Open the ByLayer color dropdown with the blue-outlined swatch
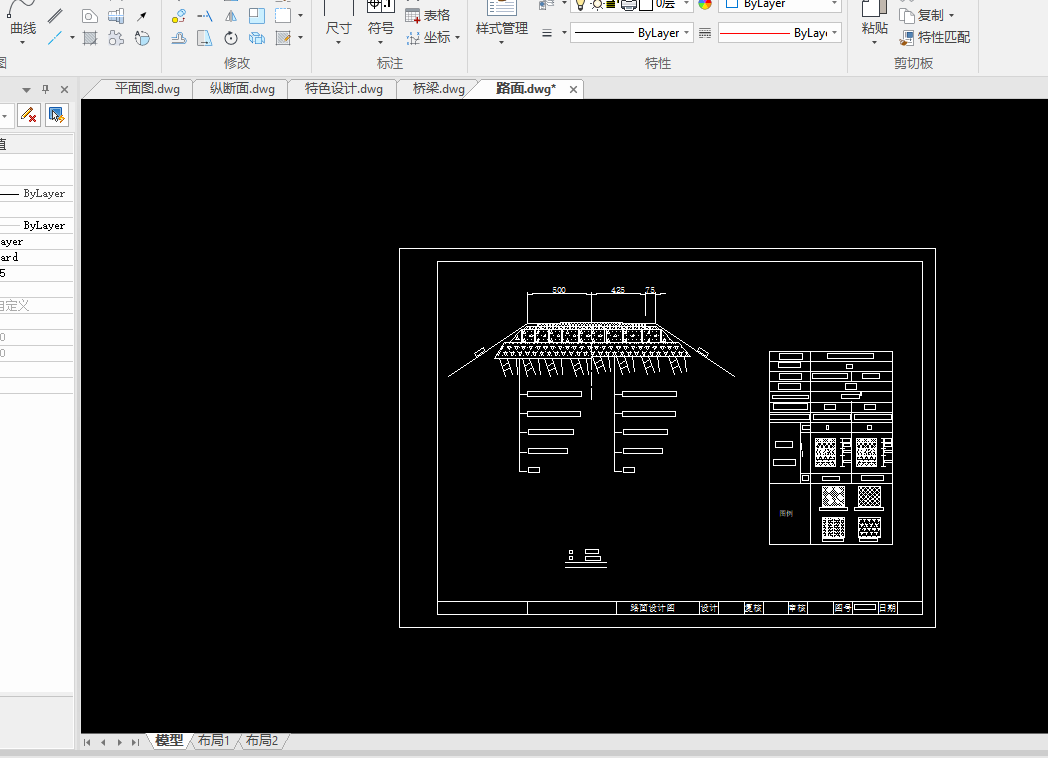1048x758 pixels. tap(779, 4)
